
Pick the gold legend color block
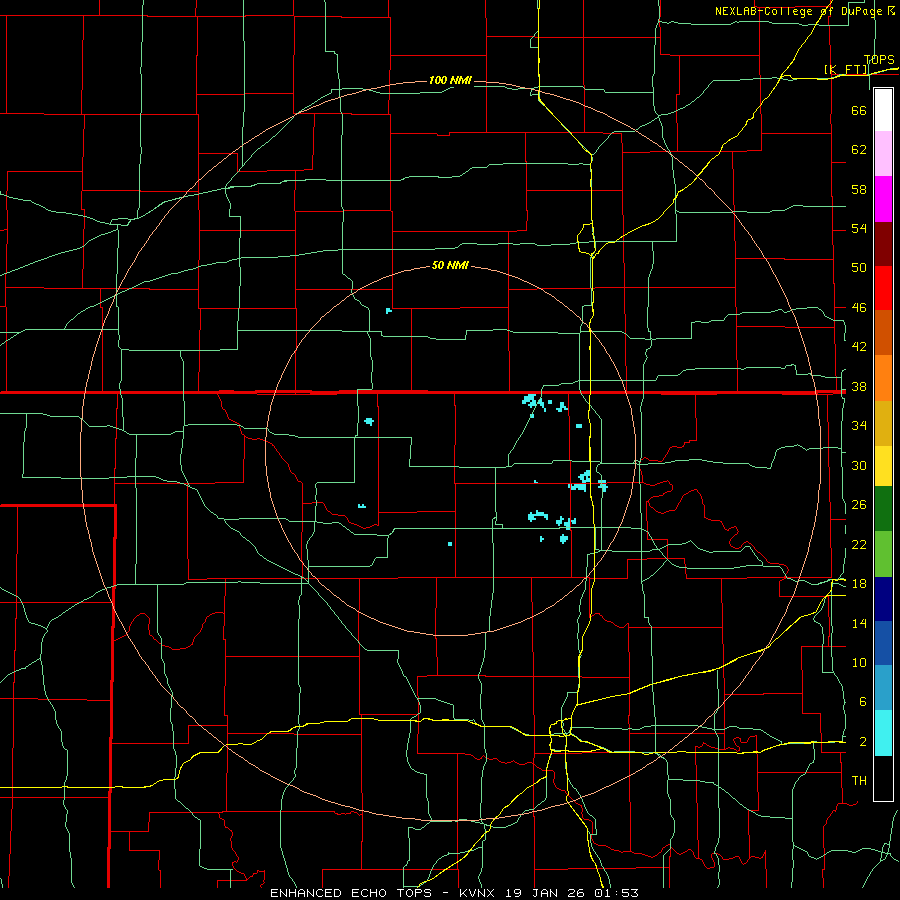click(883, 424)
